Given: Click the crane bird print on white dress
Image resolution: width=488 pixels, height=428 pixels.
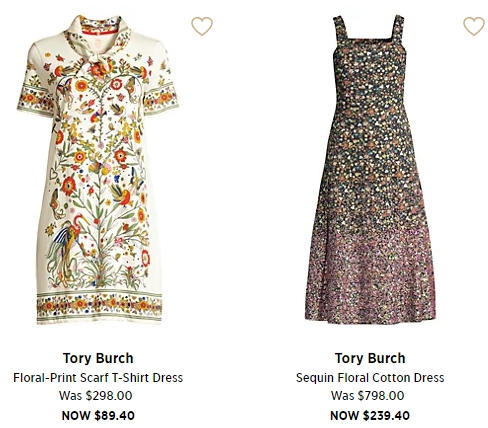Looking at the screenshot, I should [x=68, y=247].
